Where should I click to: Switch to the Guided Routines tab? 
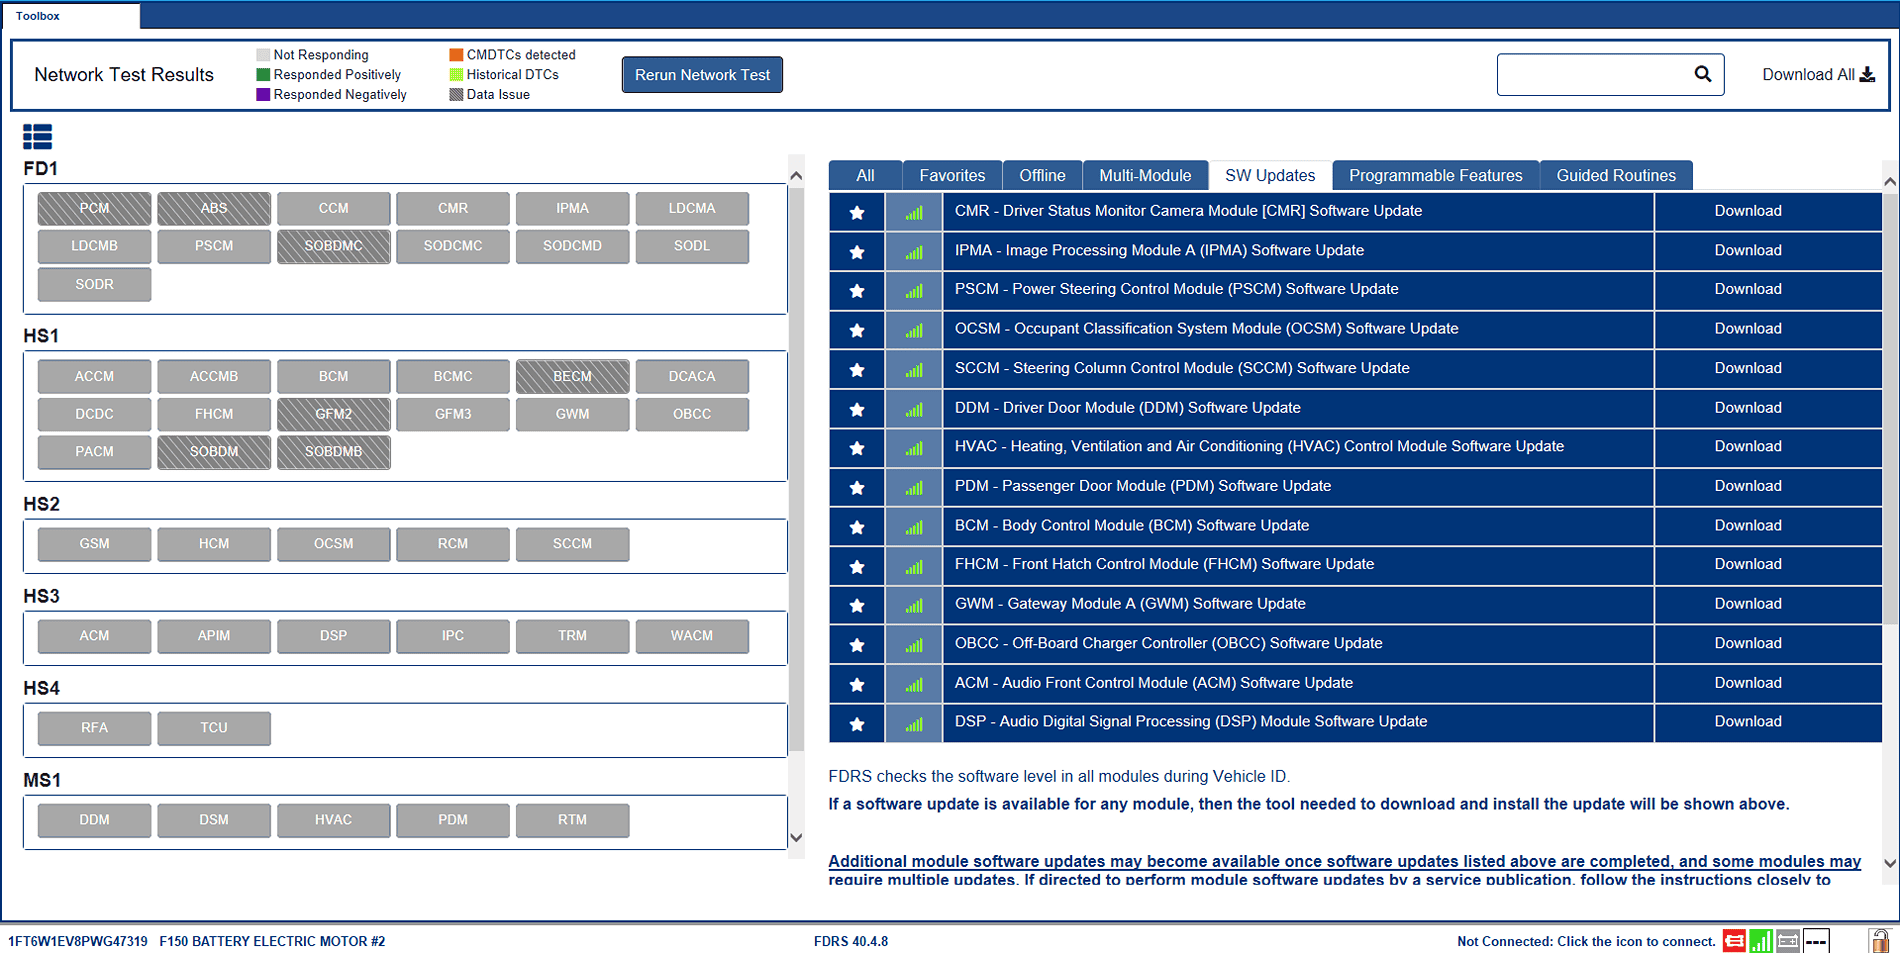click(1615, 175)
